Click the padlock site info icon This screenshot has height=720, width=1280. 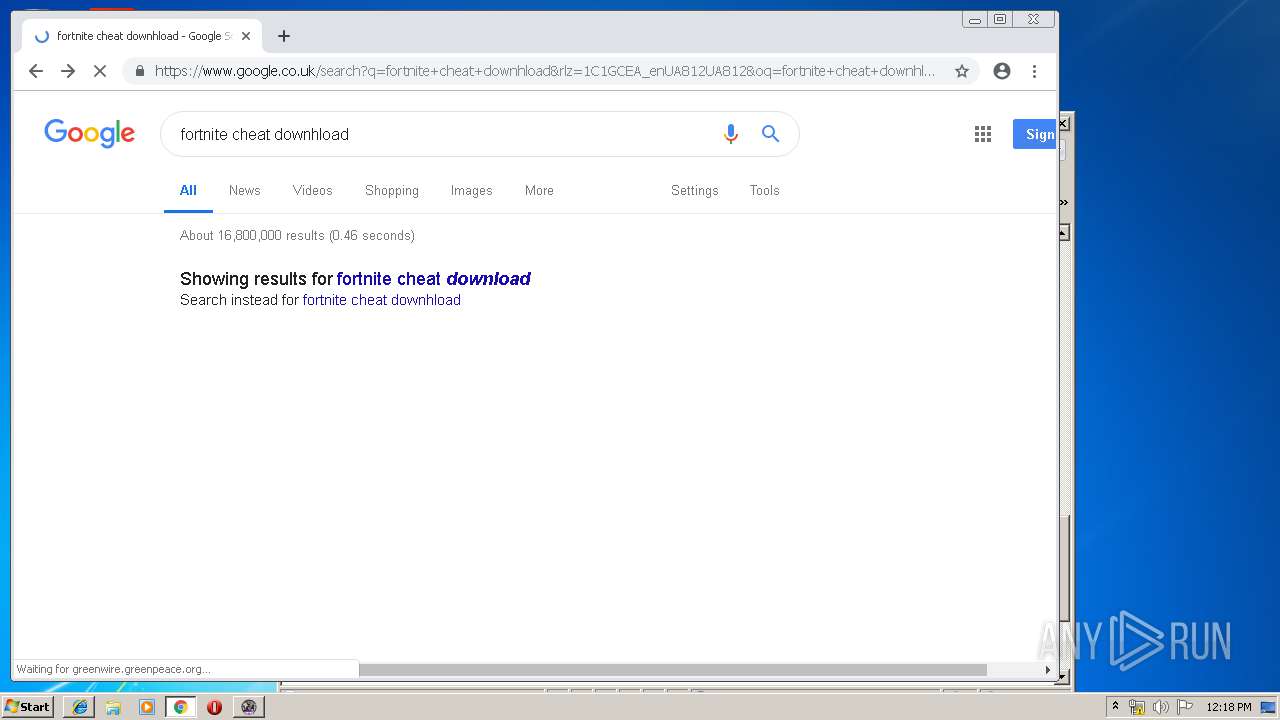pos(139,71)
